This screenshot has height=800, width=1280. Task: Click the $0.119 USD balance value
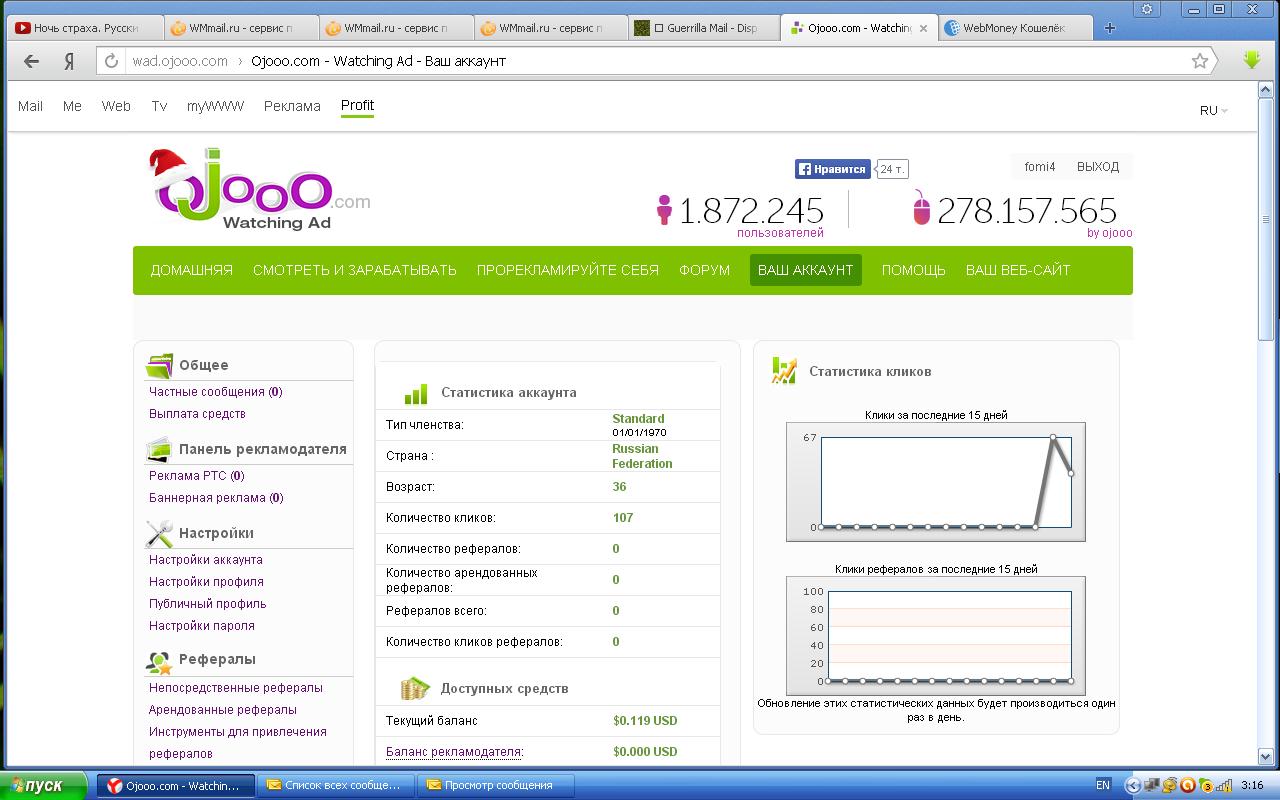click(x=645, y=721)
